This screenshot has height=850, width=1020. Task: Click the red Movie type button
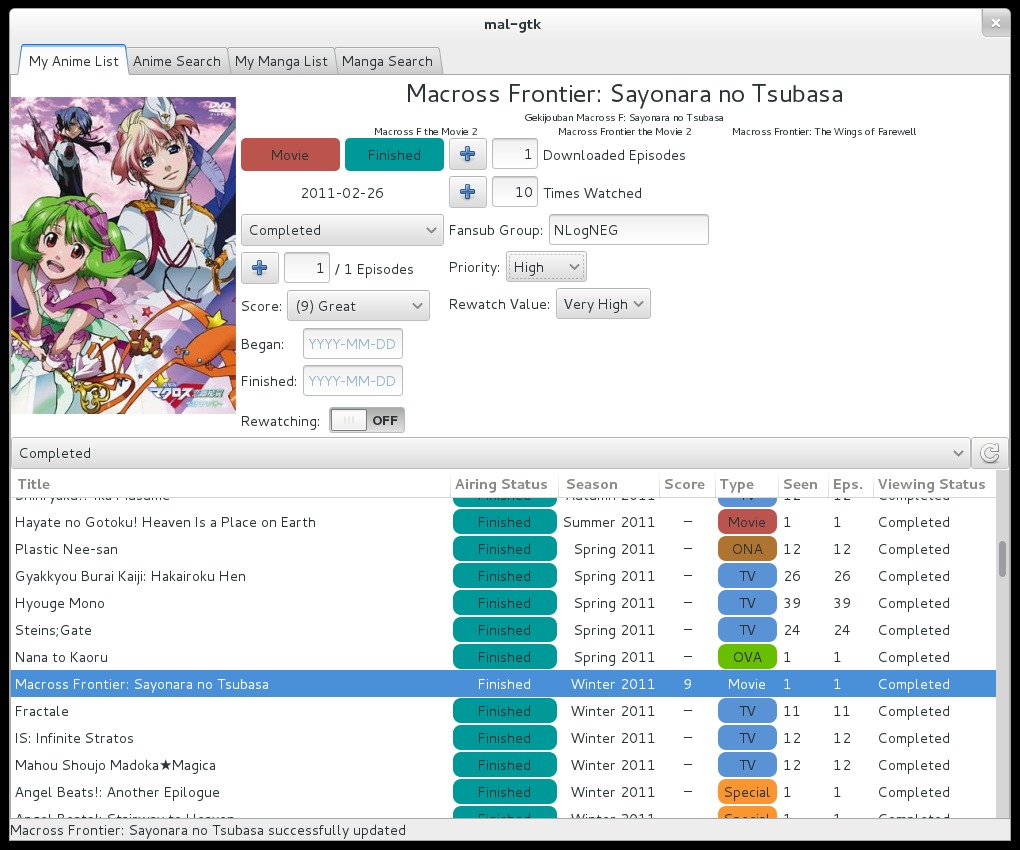pyautogui.click(x=290, y=155)
